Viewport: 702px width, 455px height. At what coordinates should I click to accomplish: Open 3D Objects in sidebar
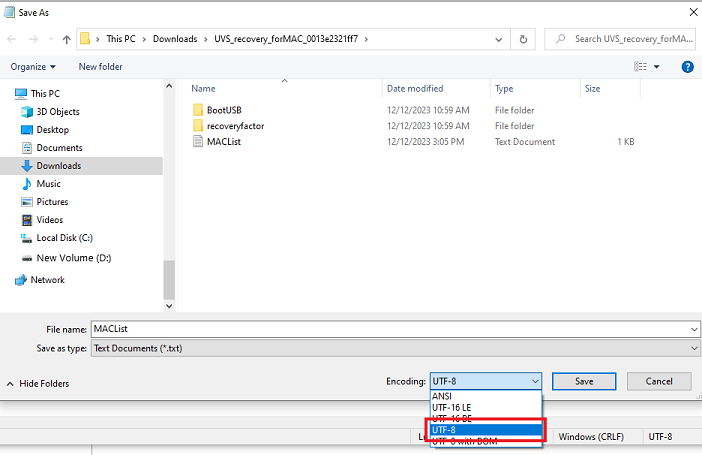(58, 112)
